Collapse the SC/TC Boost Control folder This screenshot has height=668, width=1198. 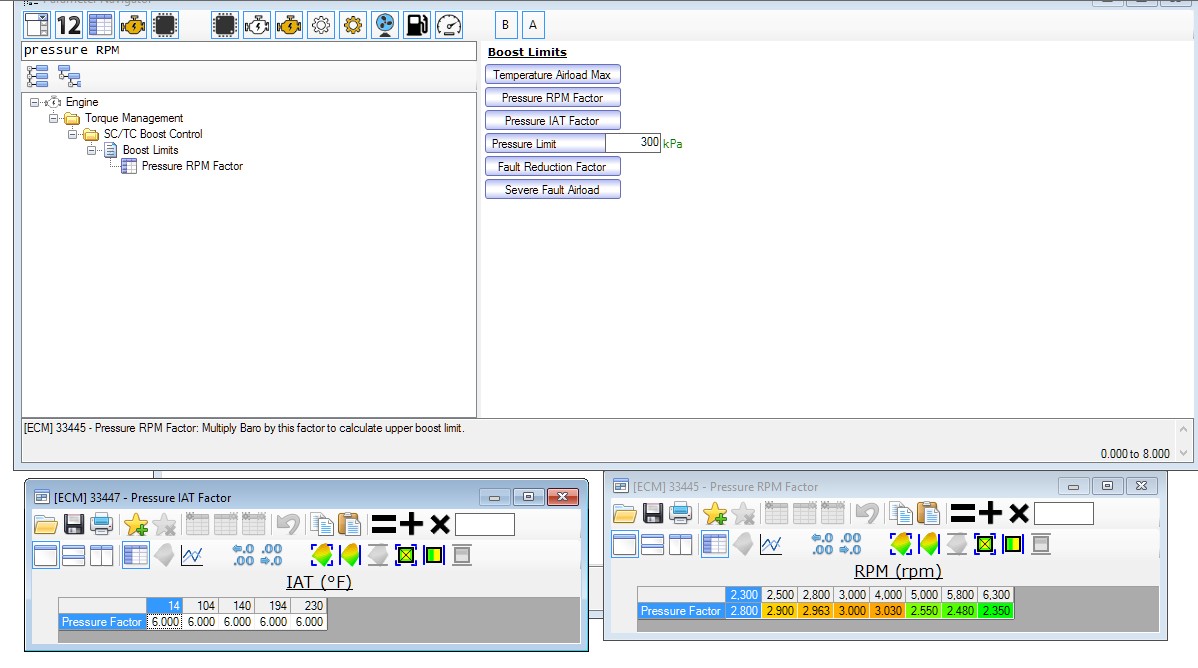pyautogui.click(x=72, y=135)
